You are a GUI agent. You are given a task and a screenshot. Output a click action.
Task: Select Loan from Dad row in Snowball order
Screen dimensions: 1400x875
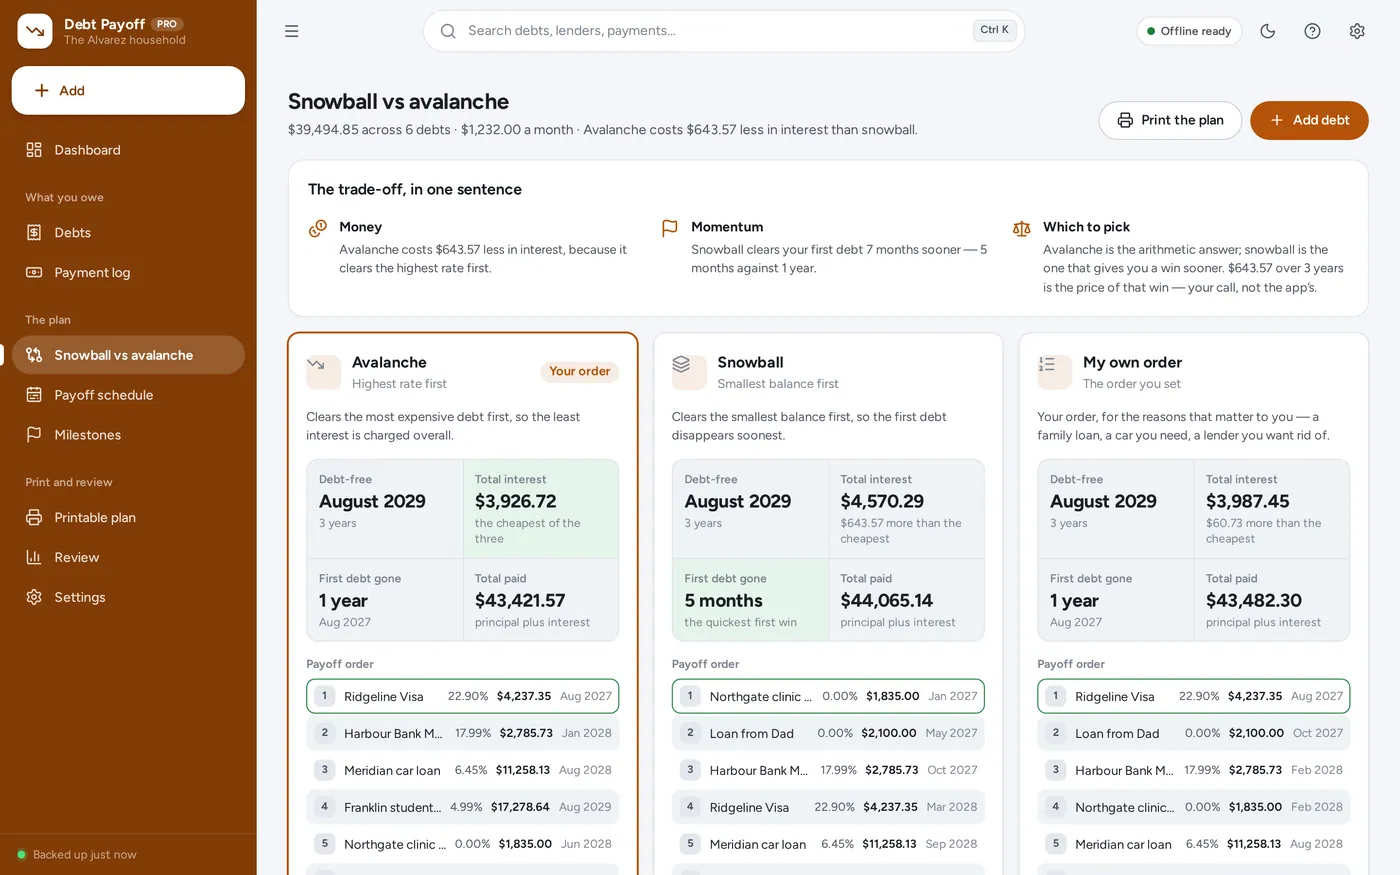828,733
